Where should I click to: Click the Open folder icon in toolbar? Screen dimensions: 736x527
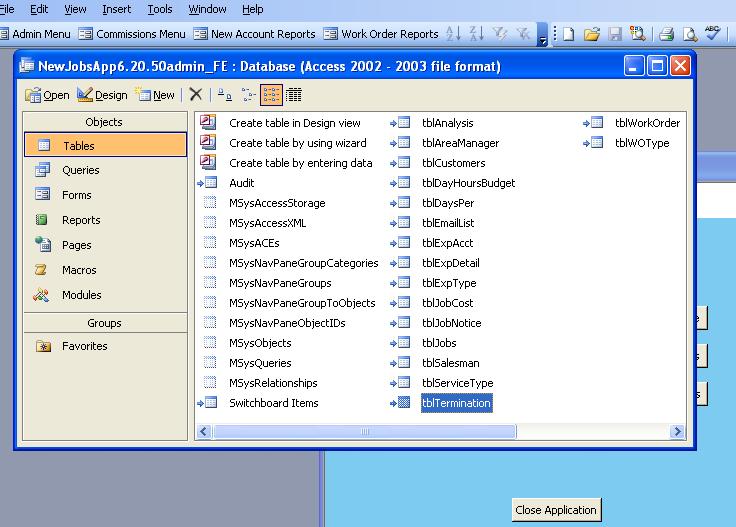coord(591,34)
